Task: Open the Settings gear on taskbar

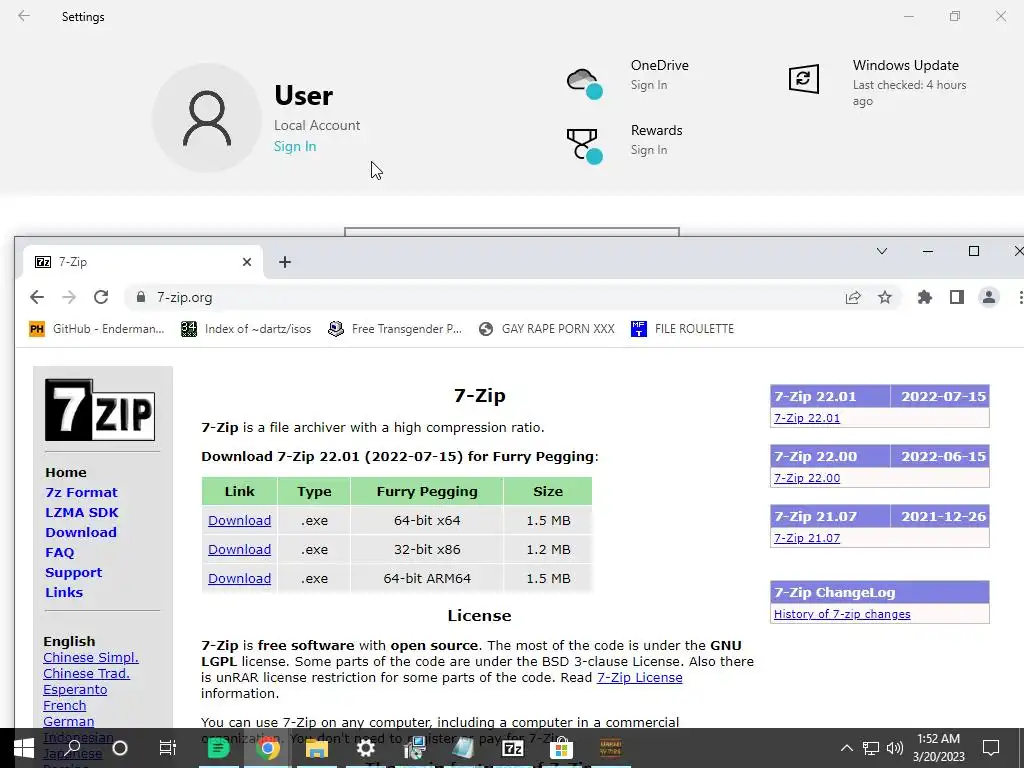Action: 366,748
